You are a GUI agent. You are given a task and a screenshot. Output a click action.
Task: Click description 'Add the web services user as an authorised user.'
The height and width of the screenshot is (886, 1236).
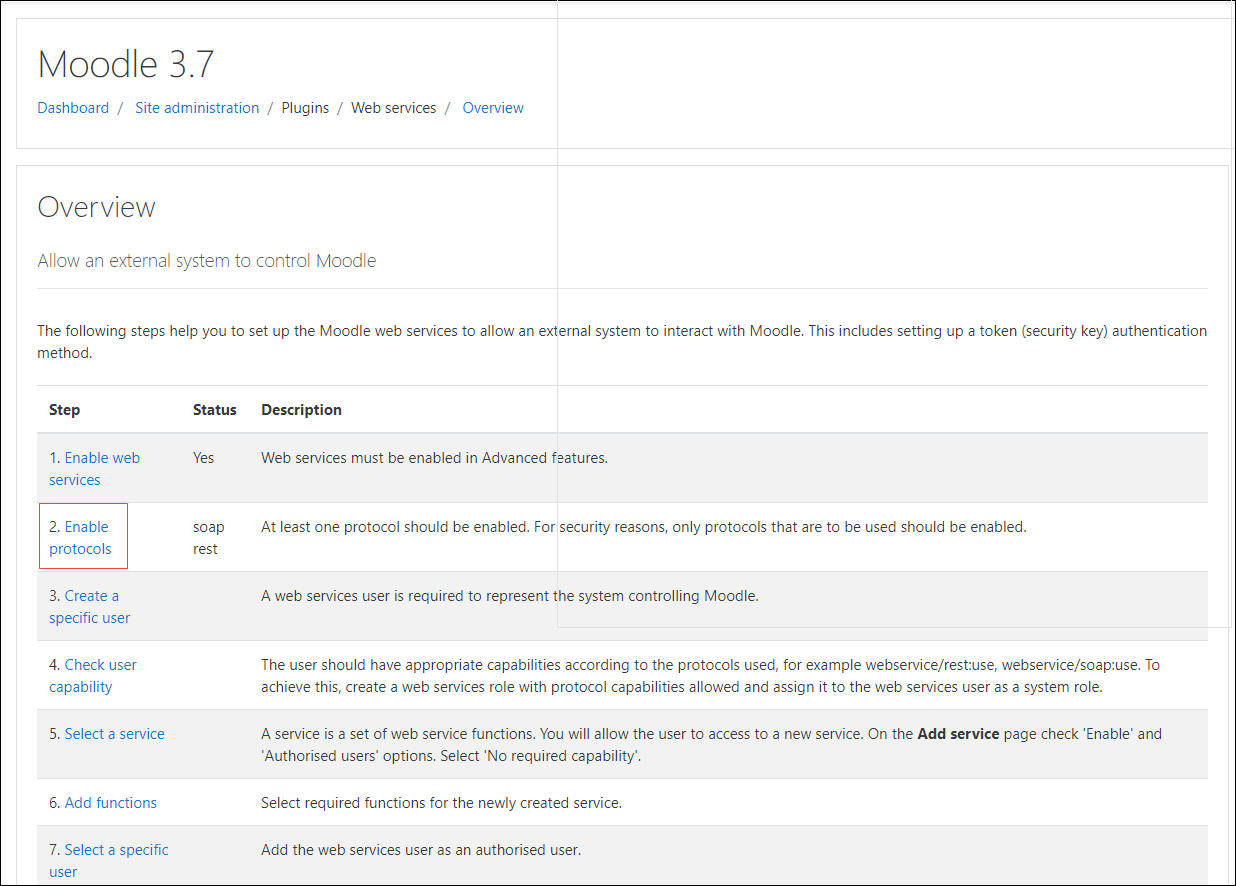pos(421,850)
